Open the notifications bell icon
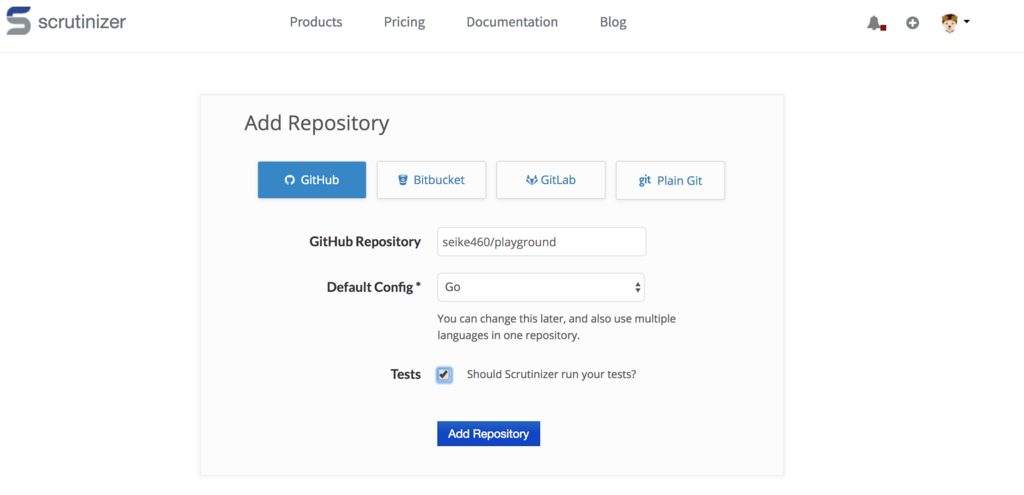The height and width of the screenshot is (495, 1024). coord(876,23)
